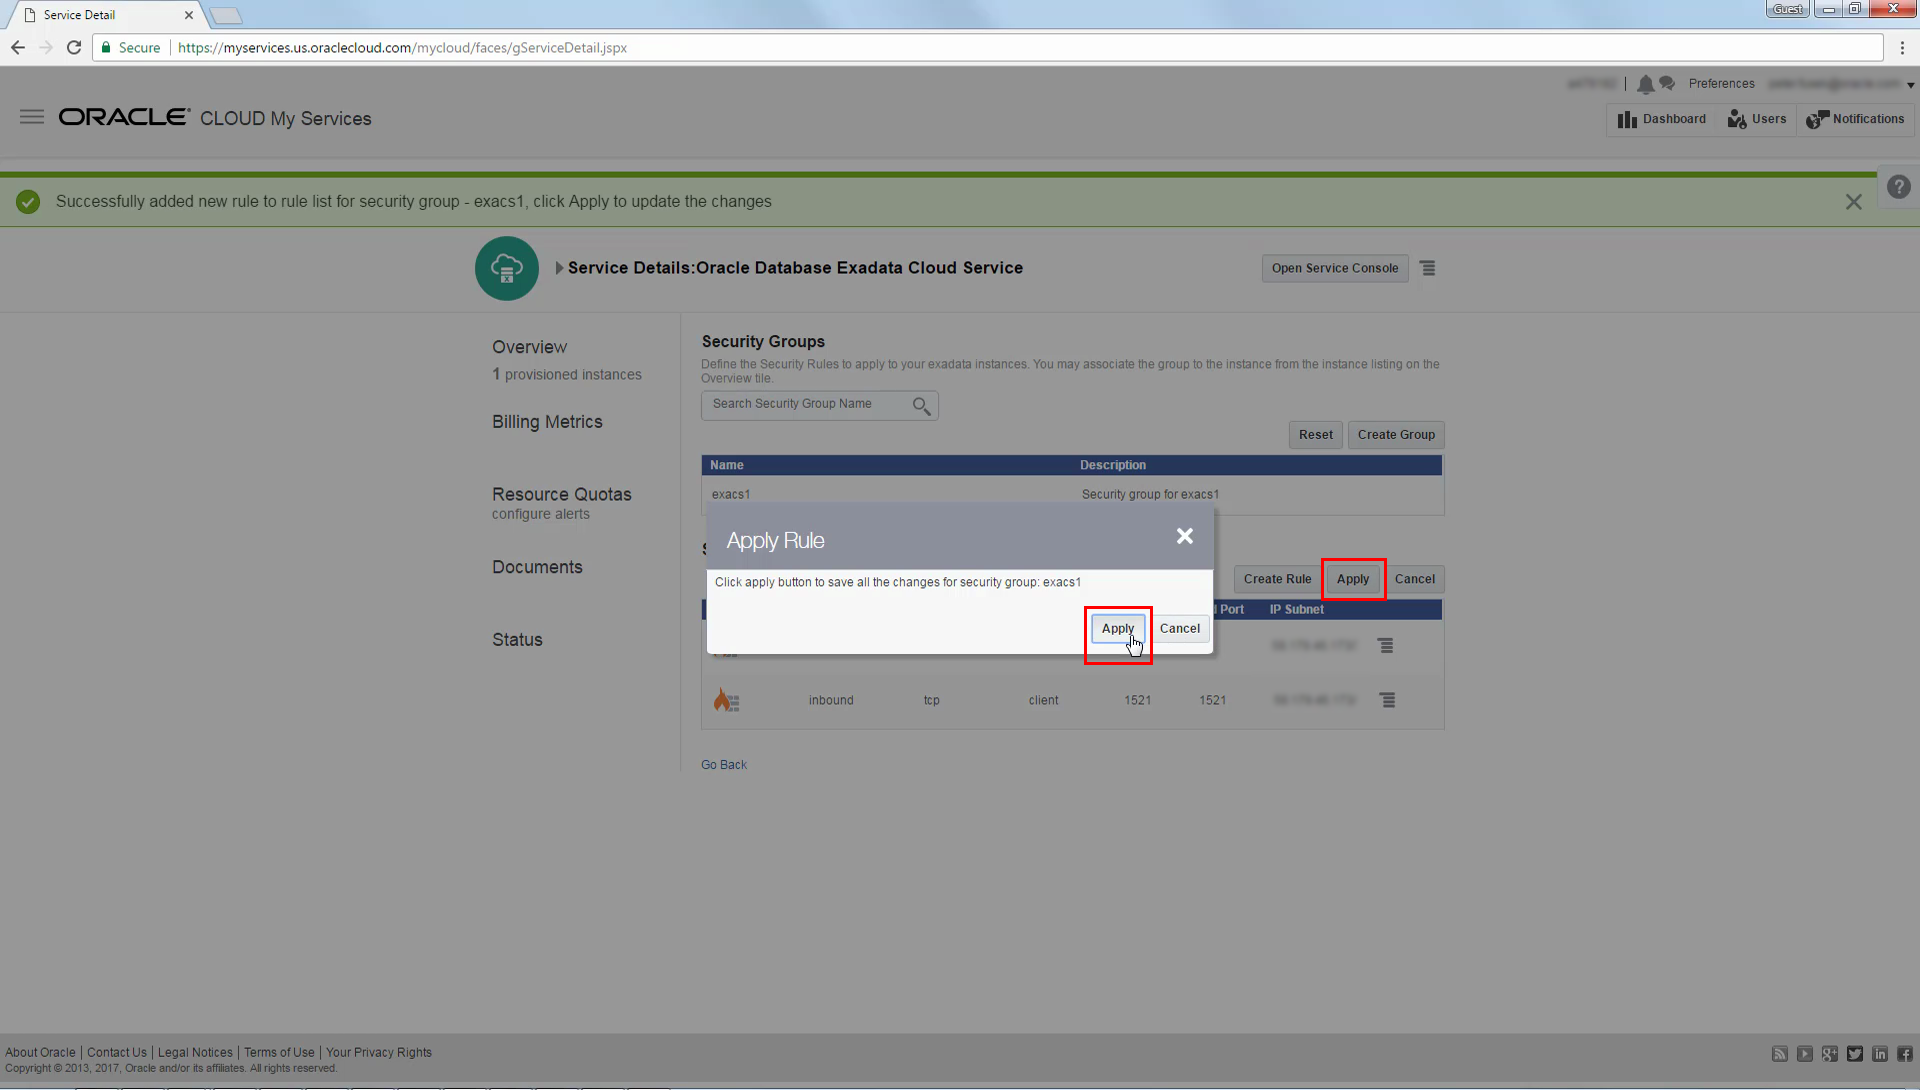Click the browser address bar URL
The width and height of the screenshot is (1920, 1090).
tap(402, 47)
